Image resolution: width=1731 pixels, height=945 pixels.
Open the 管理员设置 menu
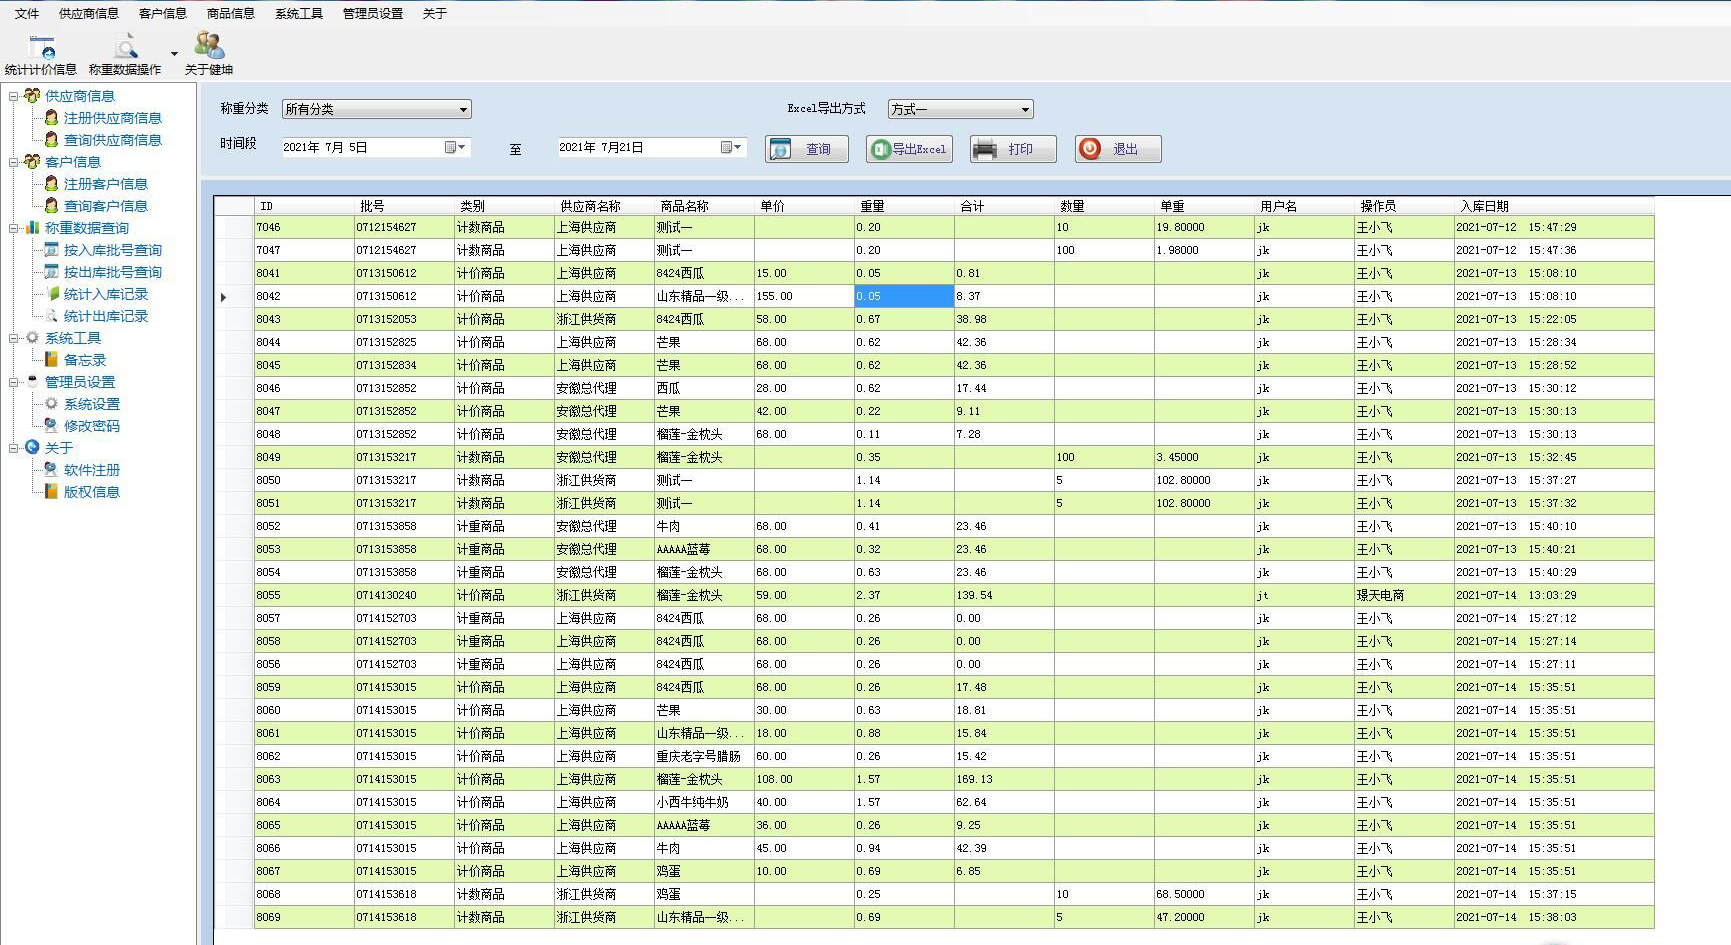pos(373,13)
